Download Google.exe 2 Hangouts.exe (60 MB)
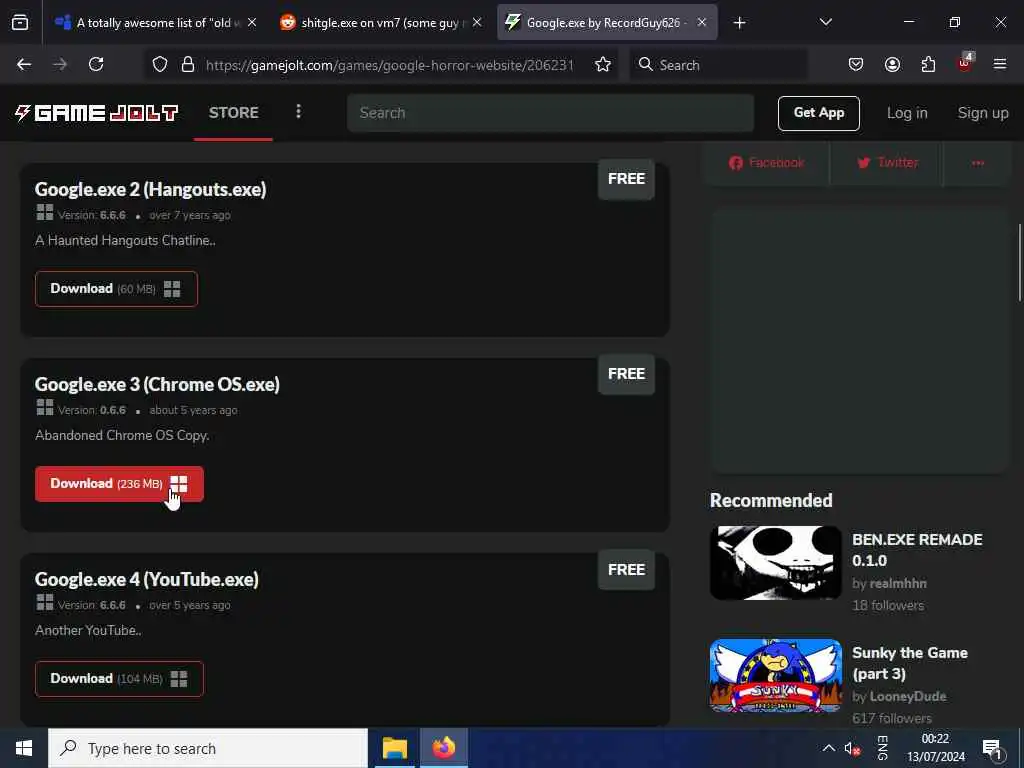Viewport: 1024px width, 768px height. tap(116, 289)
